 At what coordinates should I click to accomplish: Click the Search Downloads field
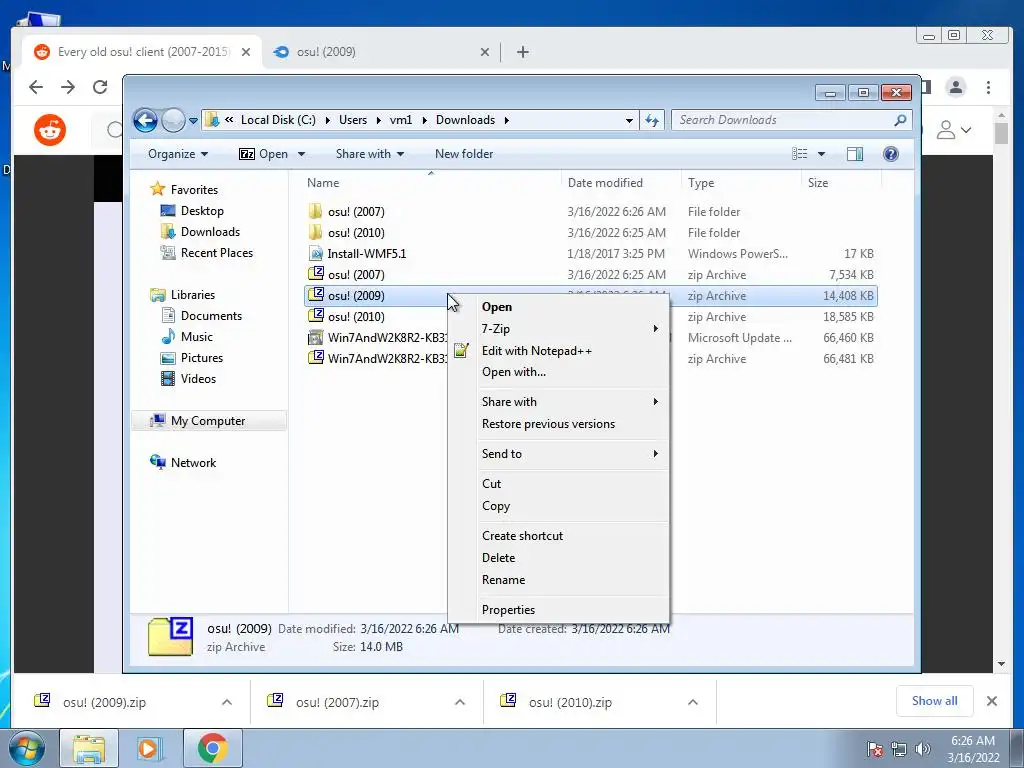pyautogui.click(x=792, y=120)
